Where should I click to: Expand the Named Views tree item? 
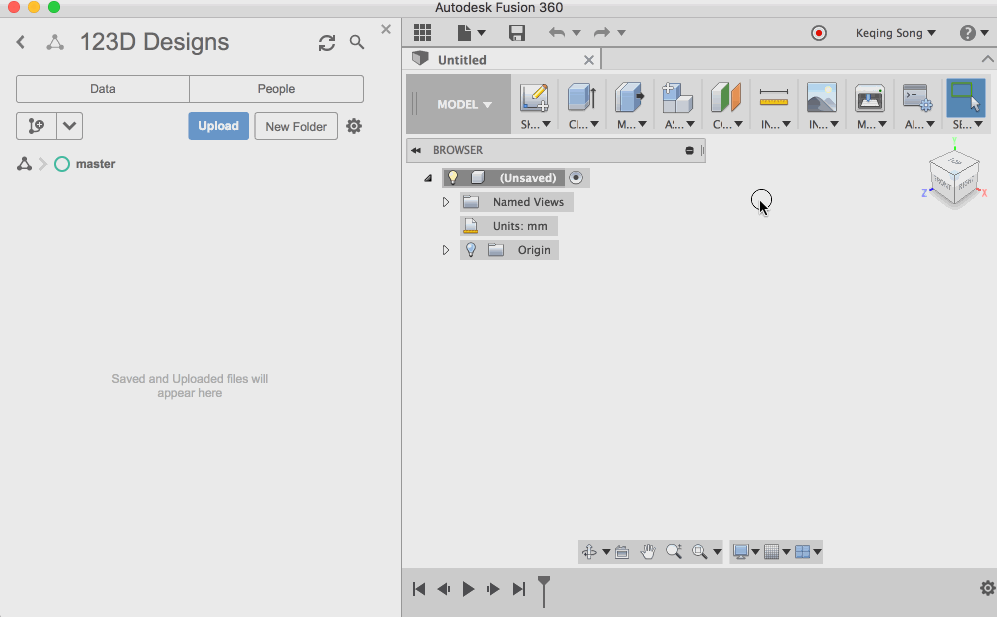[x=446, y=201]
